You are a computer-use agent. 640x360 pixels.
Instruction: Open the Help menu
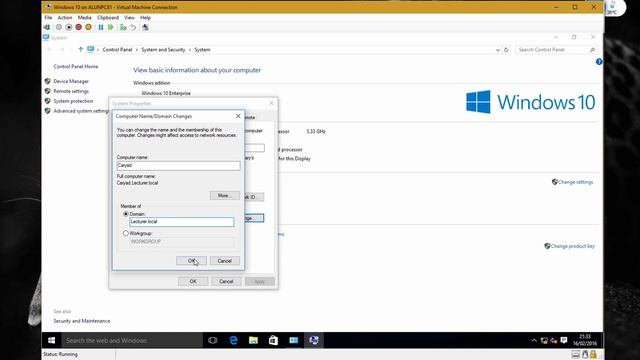click(145, 18)
